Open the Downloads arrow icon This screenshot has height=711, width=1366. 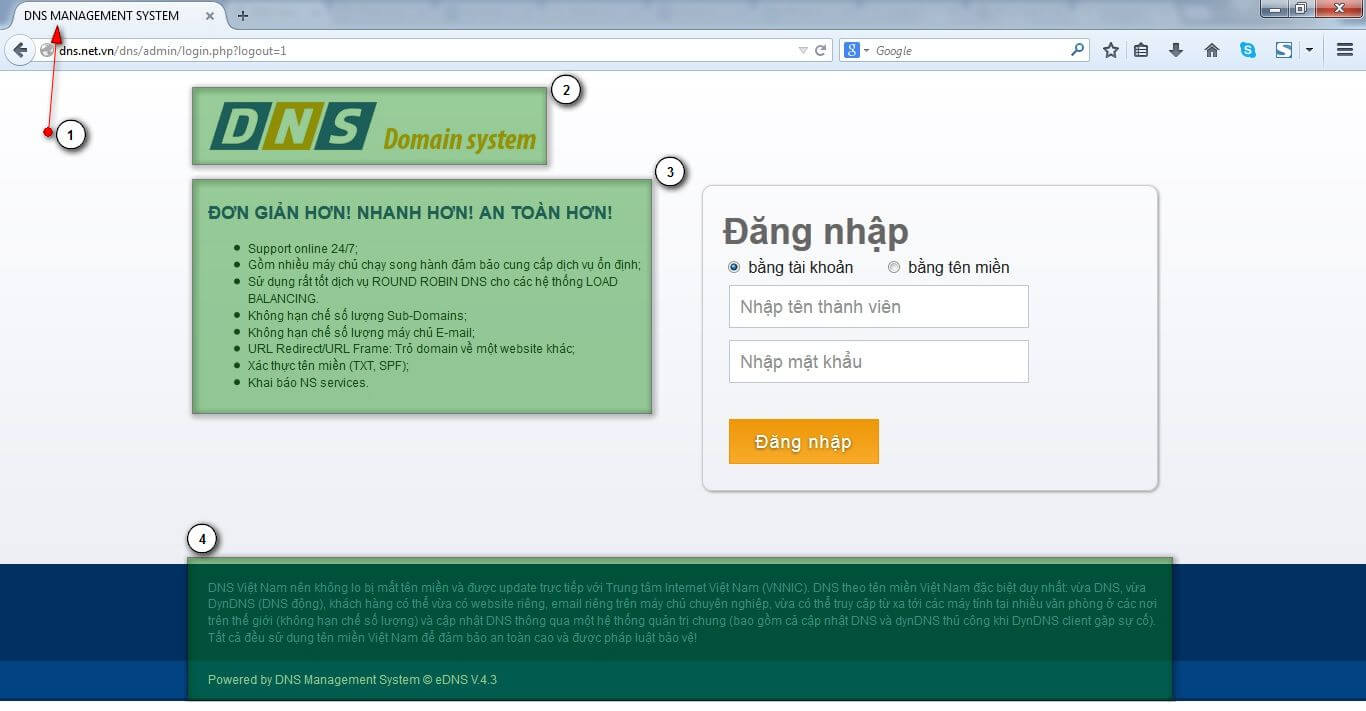1176,50
